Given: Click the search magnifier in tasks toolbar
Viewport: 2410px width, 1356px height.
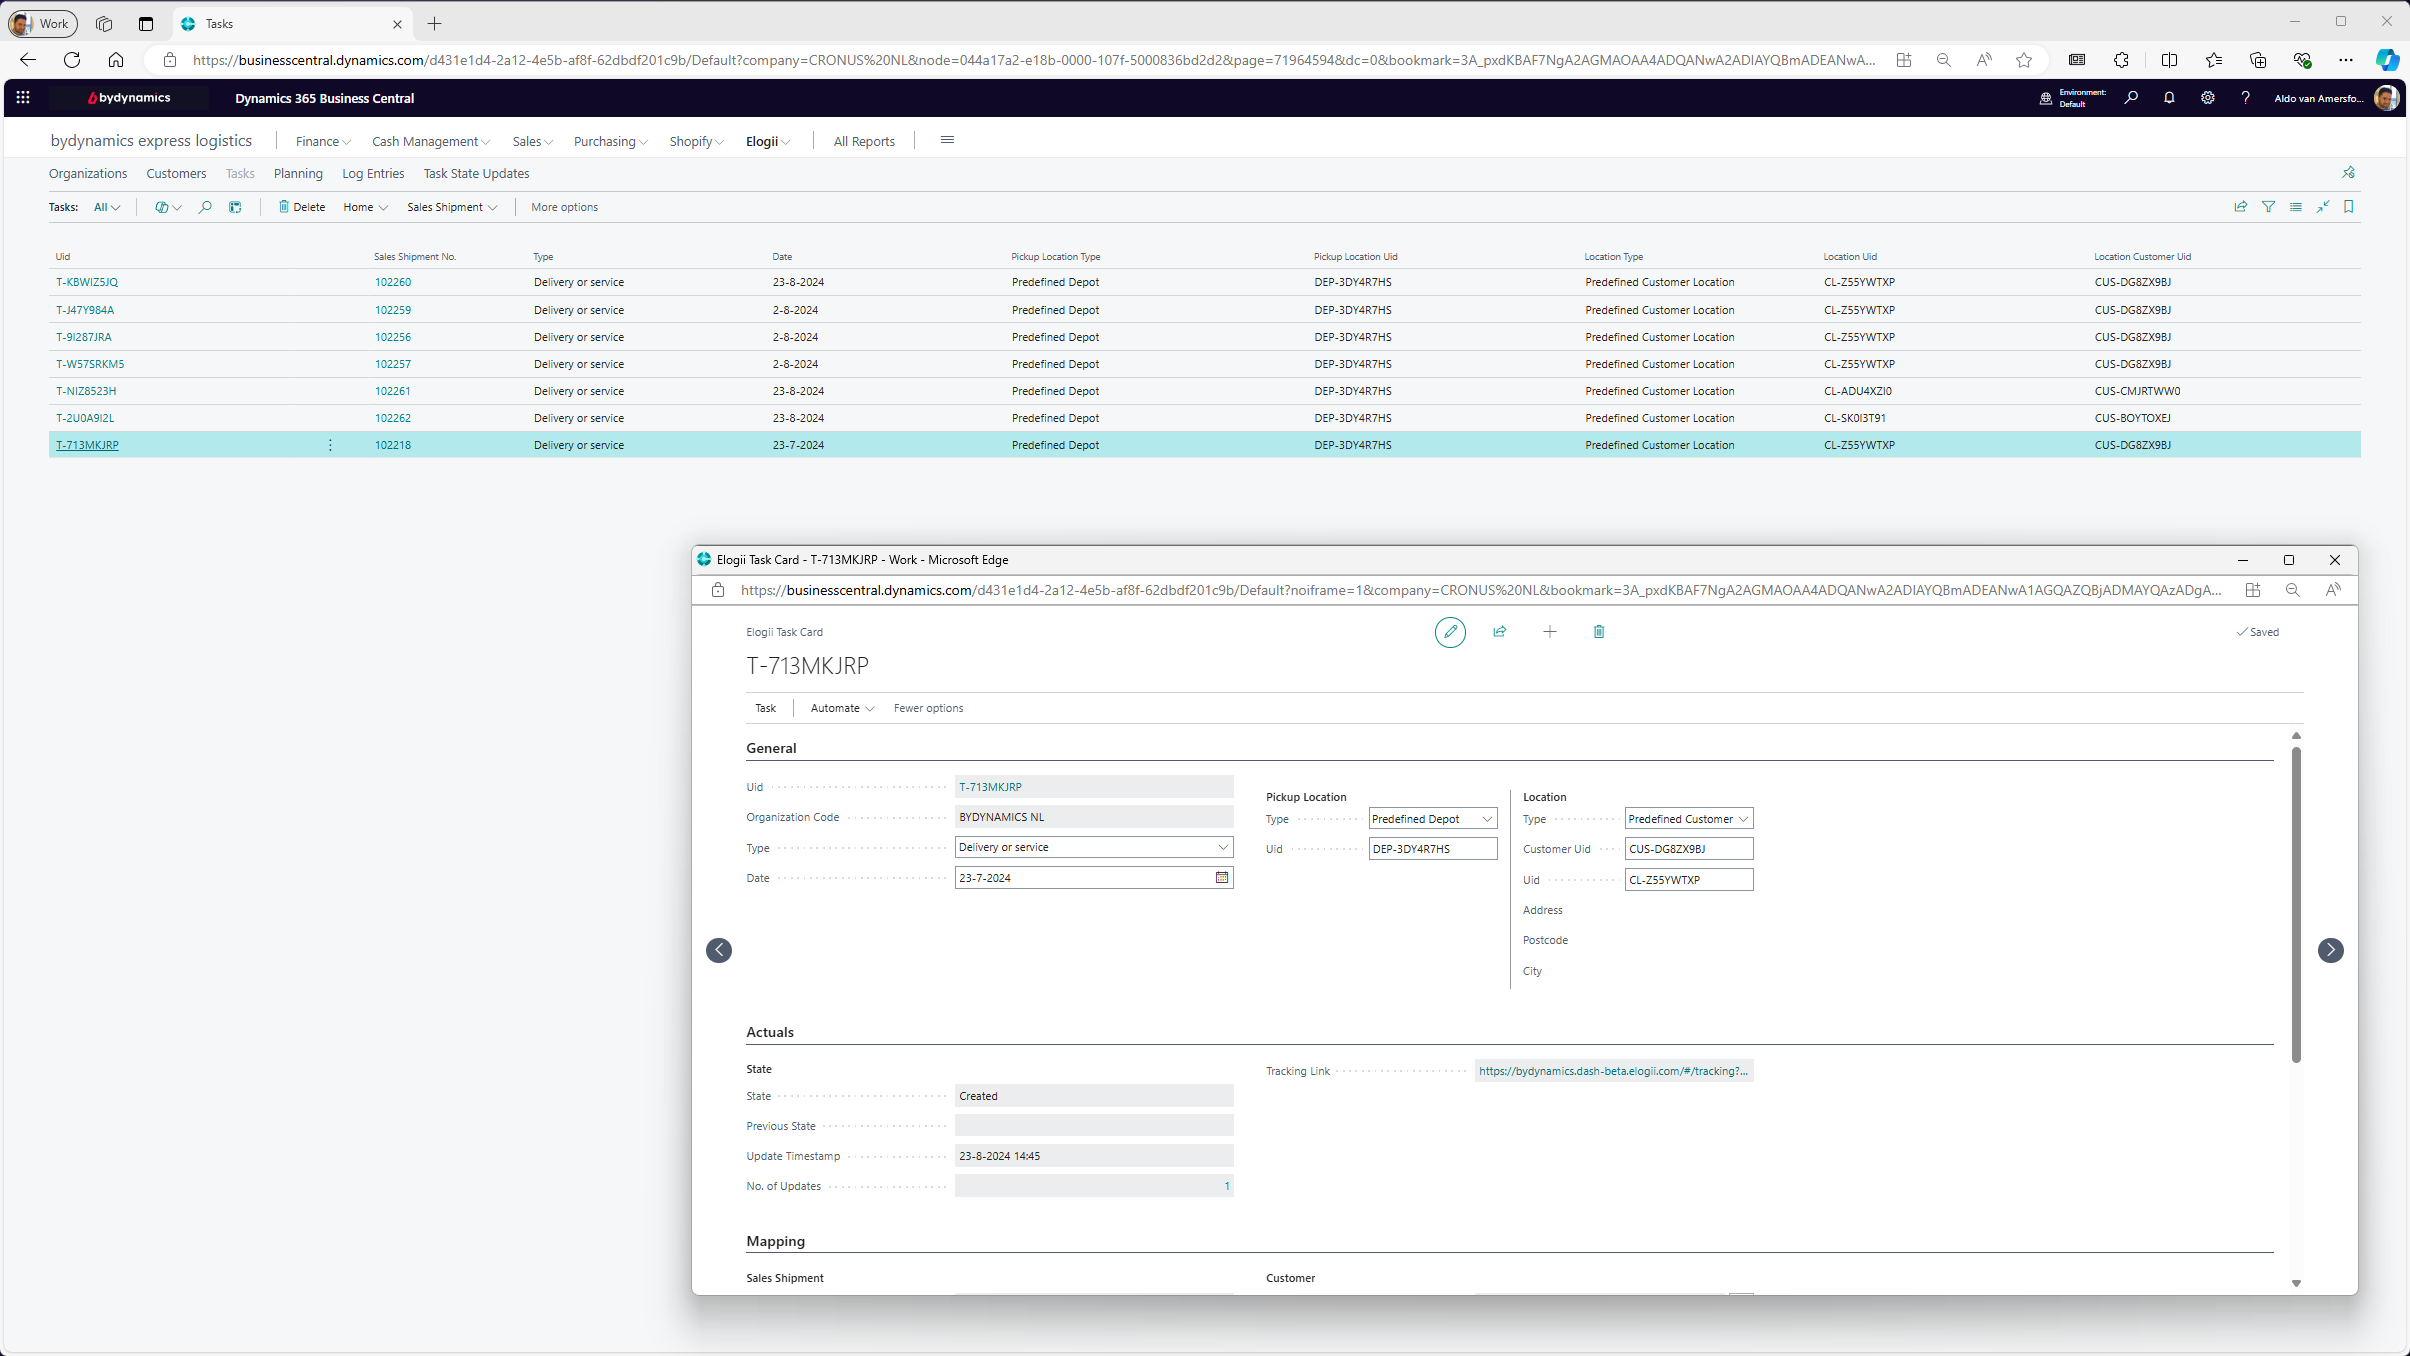Looking at the screenshot, I should click(x=205, y=207).
